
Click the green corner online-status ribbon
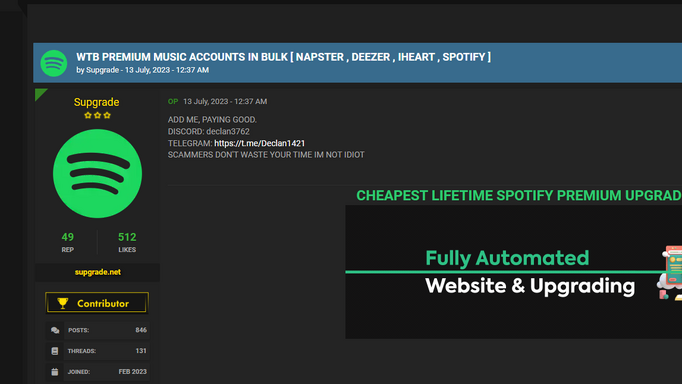pos(40,94)
